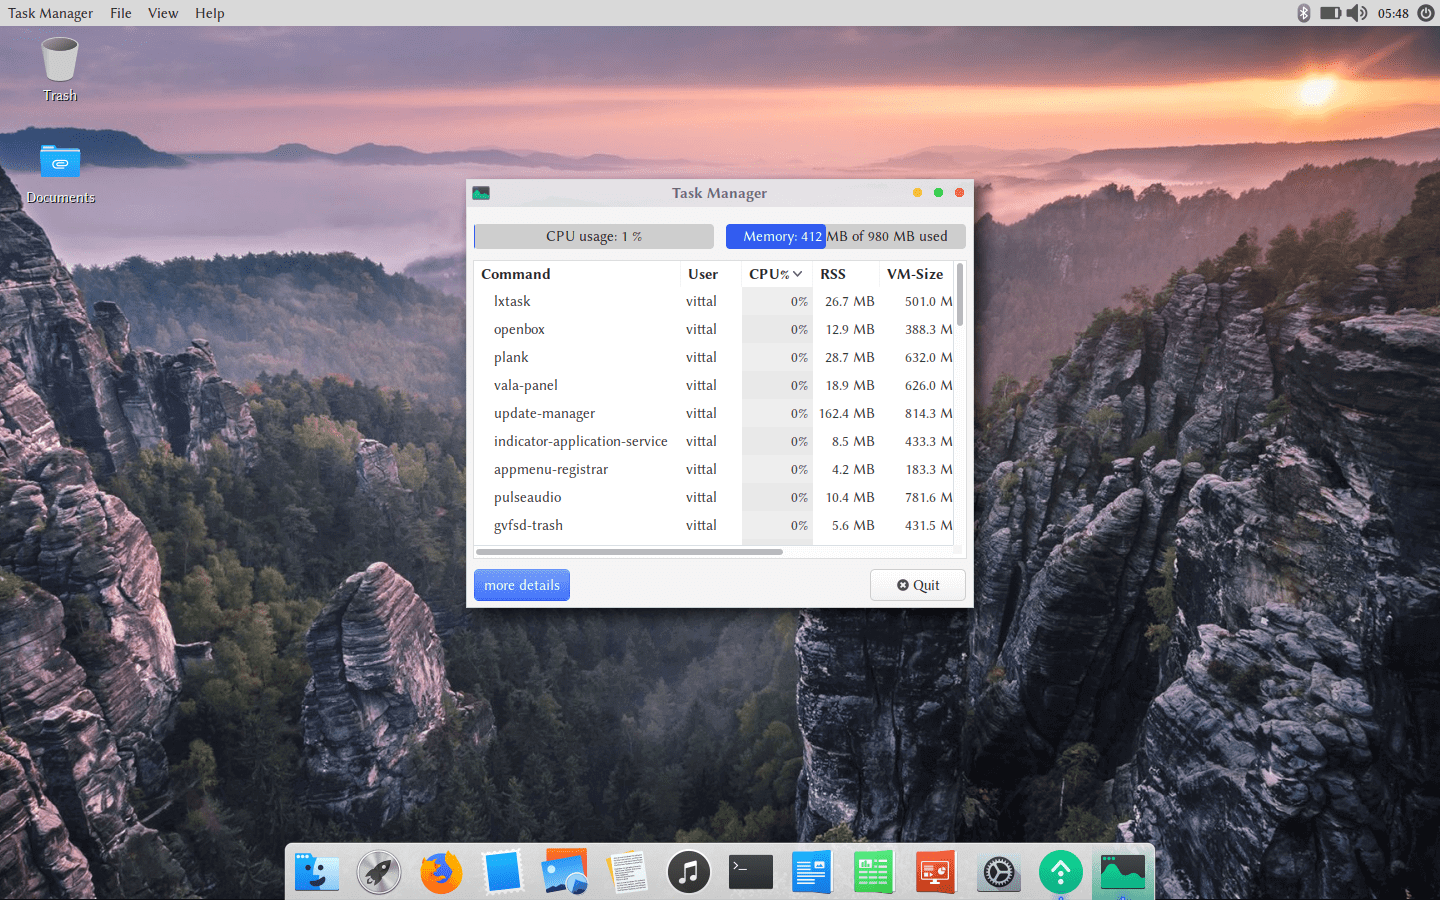Select the lxtask process row
Image resolution: width=1440 pixels, height=900 pixels.
click(x=714, y=301)
